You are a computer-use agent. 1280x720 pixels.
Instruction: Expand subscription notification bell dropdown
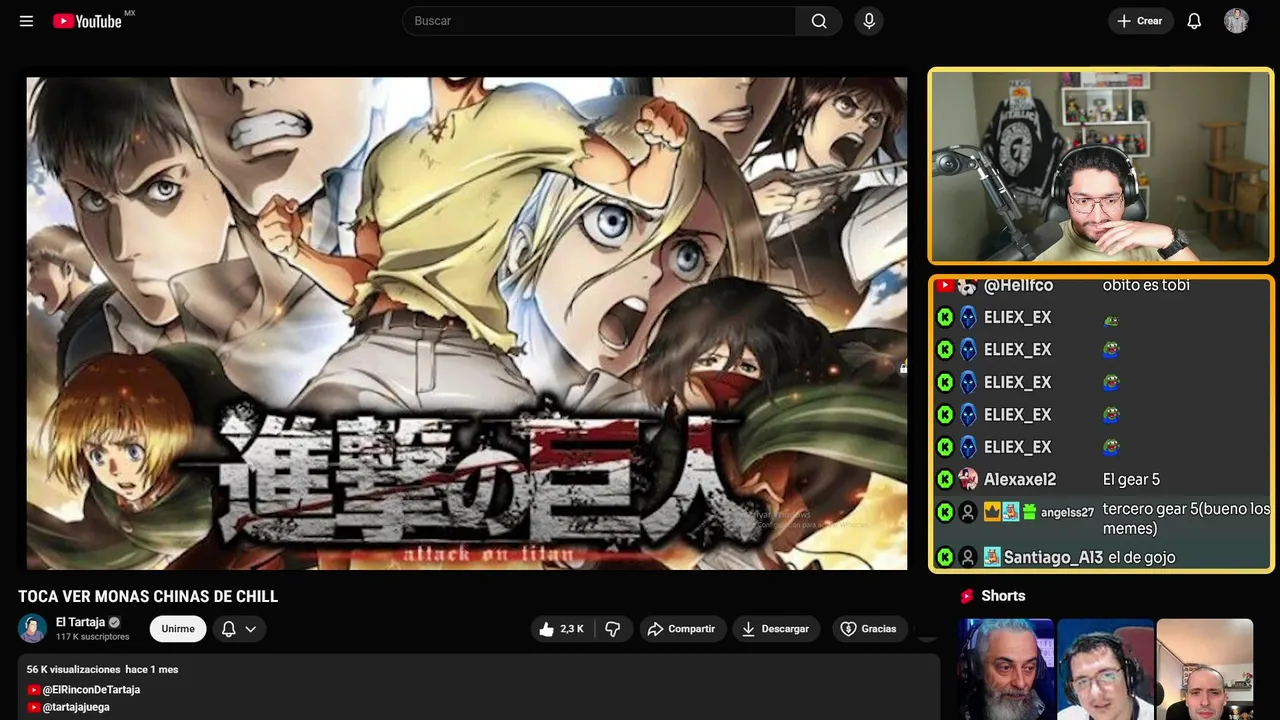point(239,629)
